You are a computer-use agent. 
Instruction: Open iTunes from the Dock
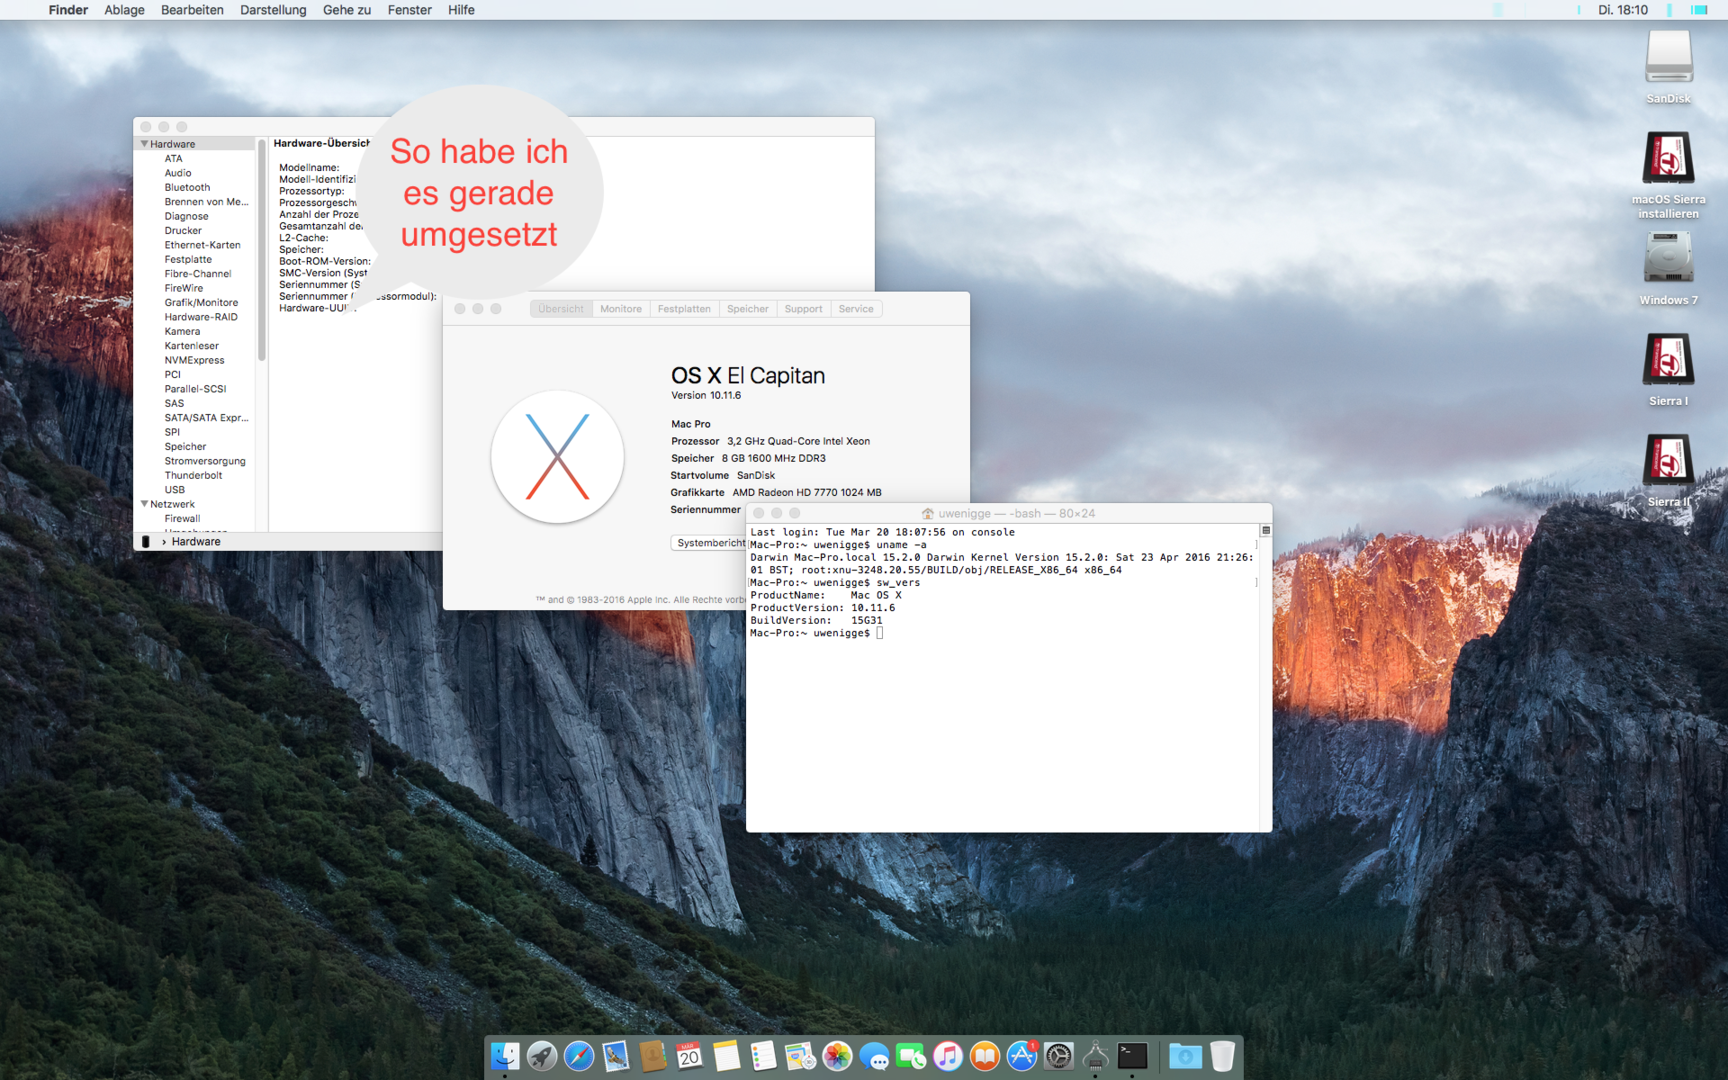pyautogui.click(x=948, y=1056)
